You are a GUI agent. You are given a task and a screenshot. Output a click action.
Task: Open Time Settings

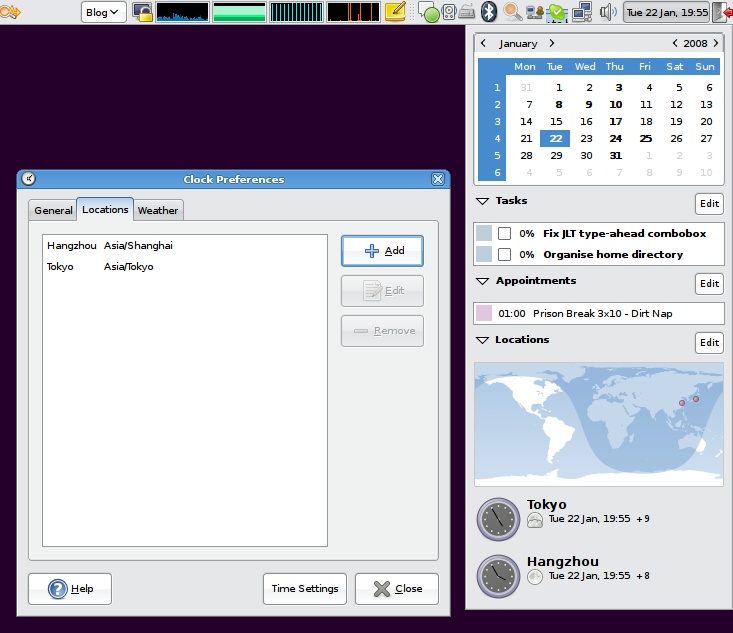305,589
